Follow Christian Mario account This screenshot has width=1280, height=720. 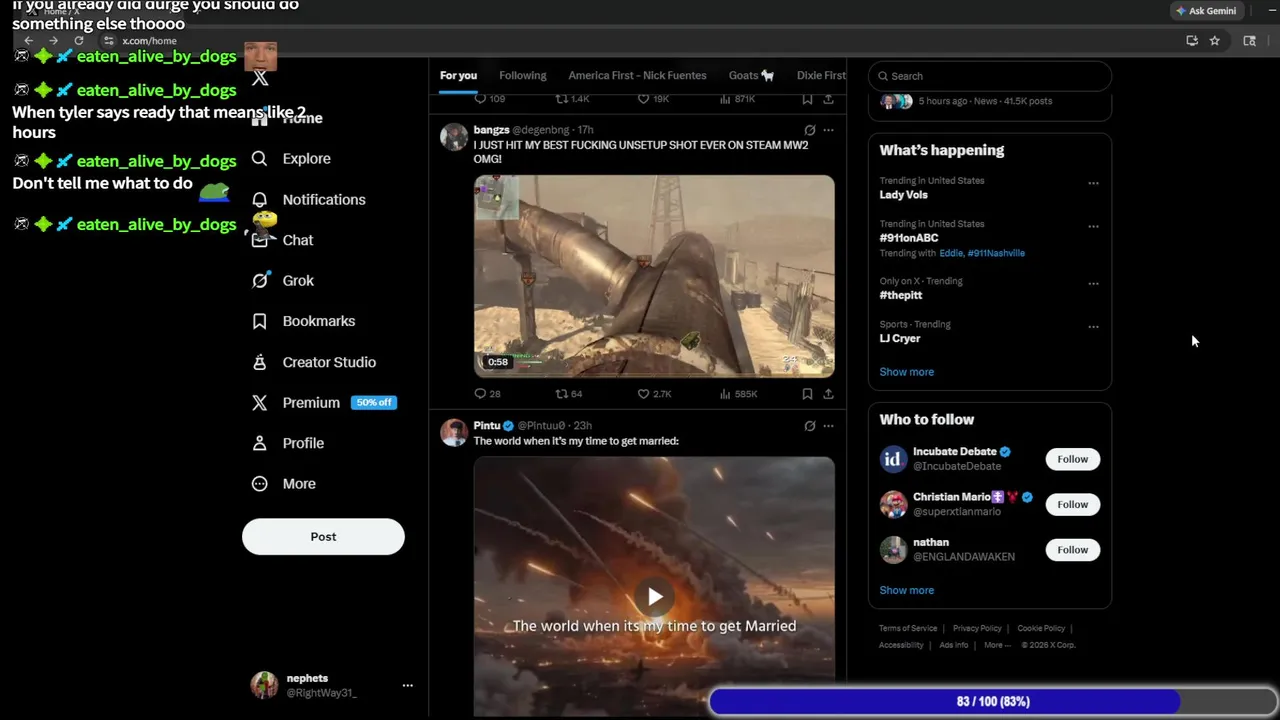point(1072,504)
